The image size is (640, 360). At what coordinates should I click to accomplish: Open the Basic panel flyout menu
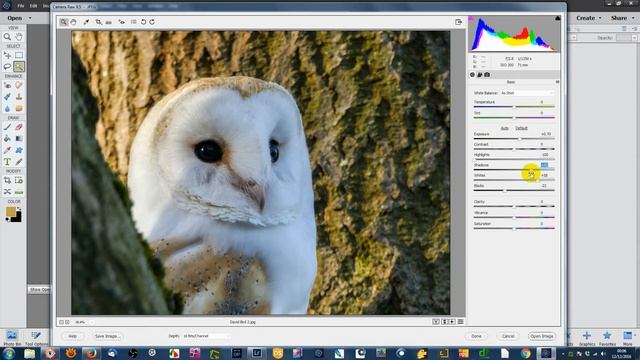tap(557, 82)
